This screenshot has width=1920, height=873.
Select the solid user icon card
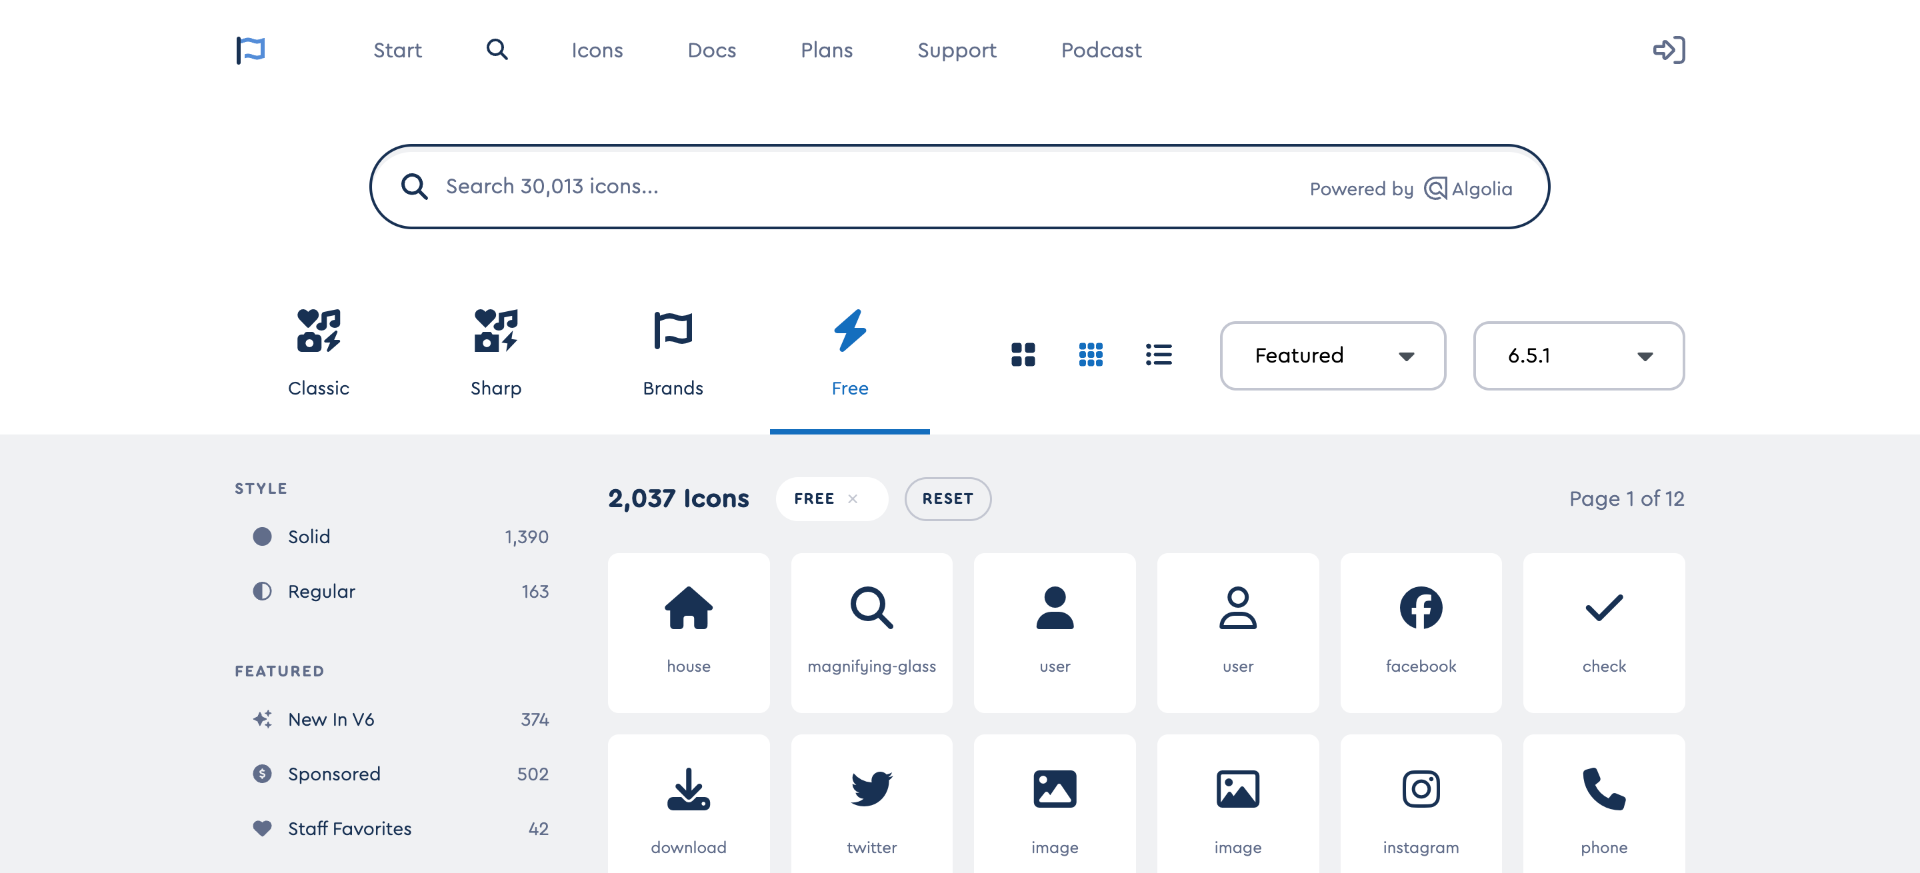pyautogui.click(x=1055, y=633)
